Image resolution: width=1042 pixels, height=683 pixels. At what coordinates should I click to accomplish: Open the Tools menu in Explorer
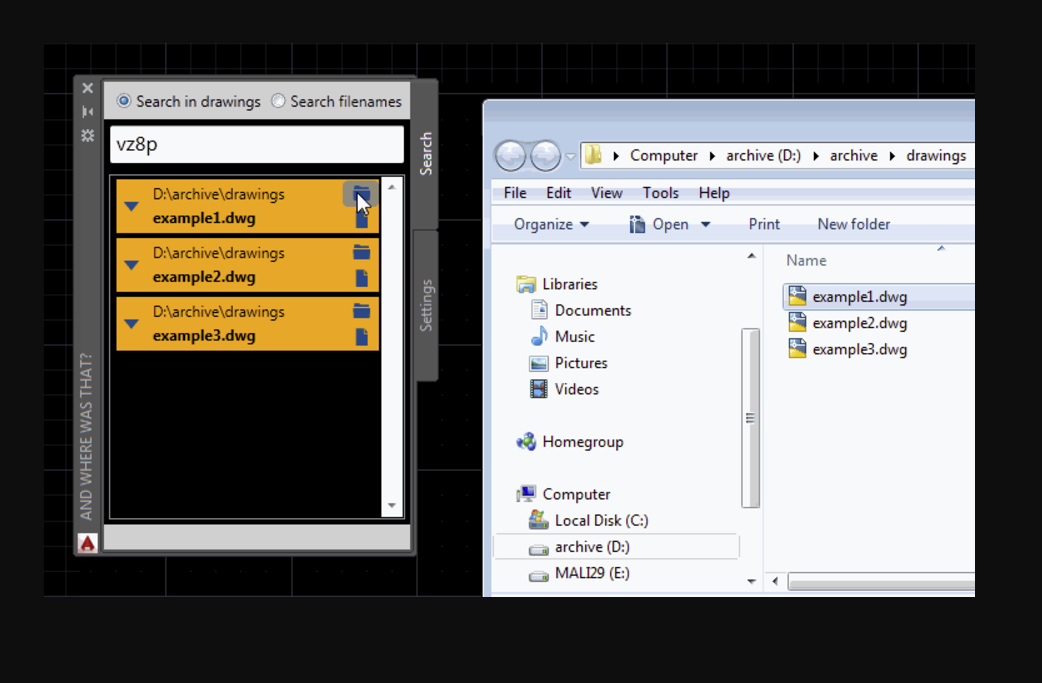click(661, 193)
